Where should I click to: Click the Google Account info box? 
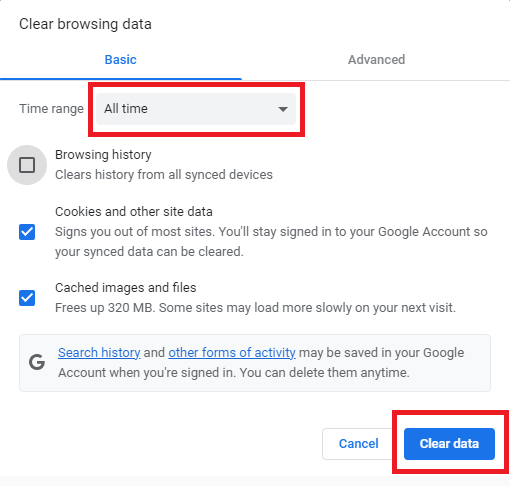point(255,363)
